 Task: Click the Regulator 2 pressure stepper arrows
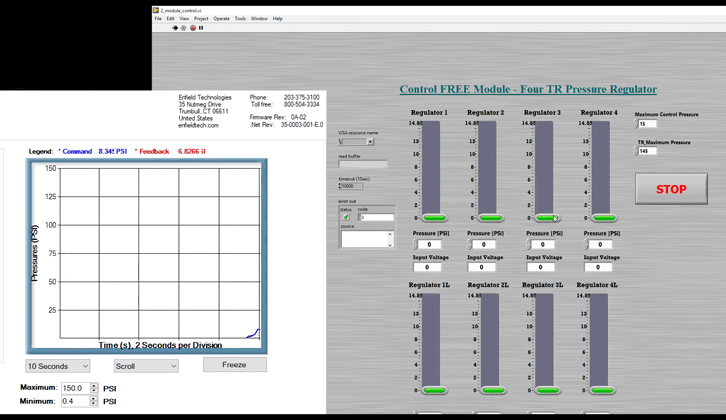pos(469,244)
